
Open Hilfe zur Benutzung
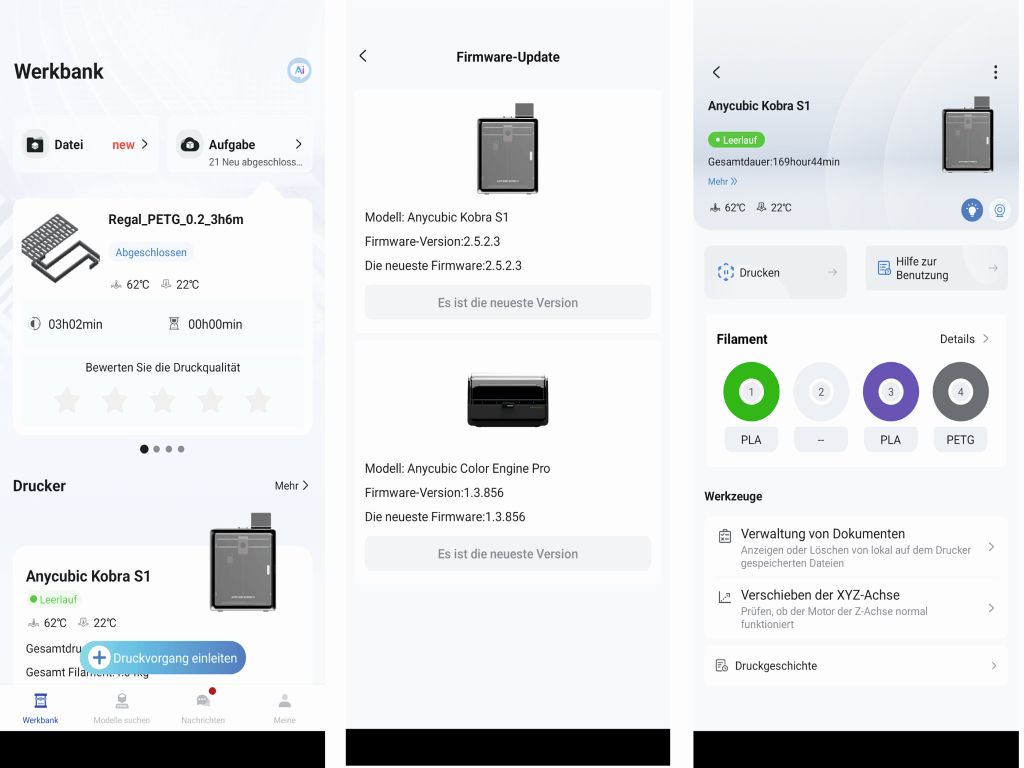936,268
